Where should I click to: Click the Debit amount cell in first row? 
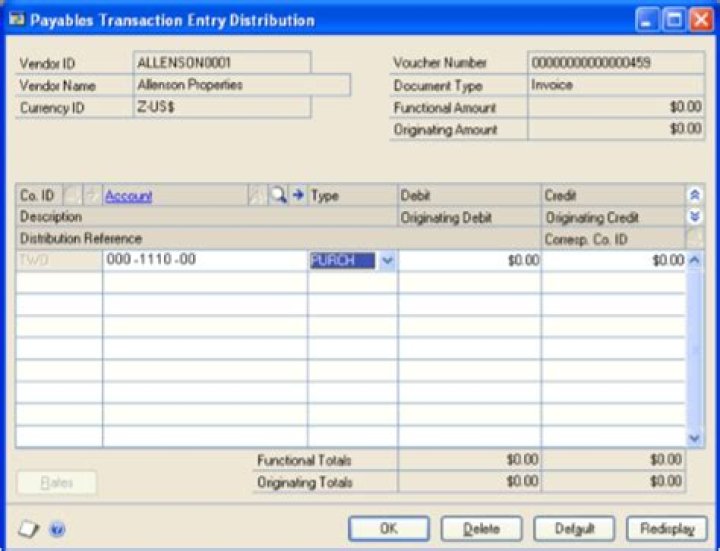tap(469, 260)
